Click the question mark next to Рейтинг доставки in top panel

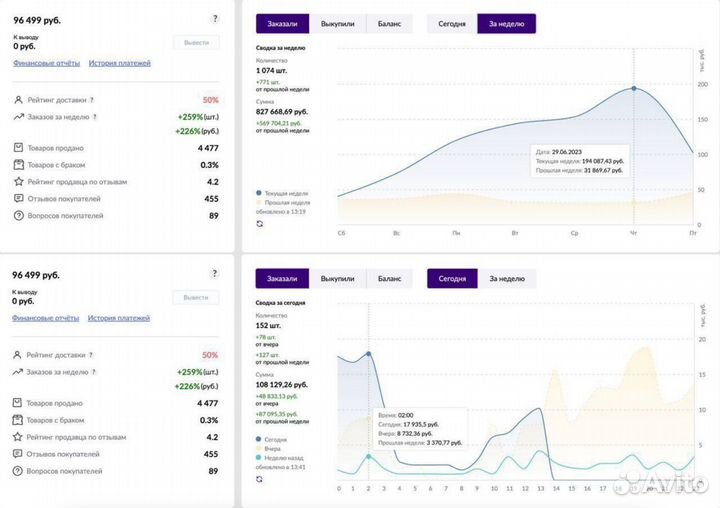tap(92, 100)
